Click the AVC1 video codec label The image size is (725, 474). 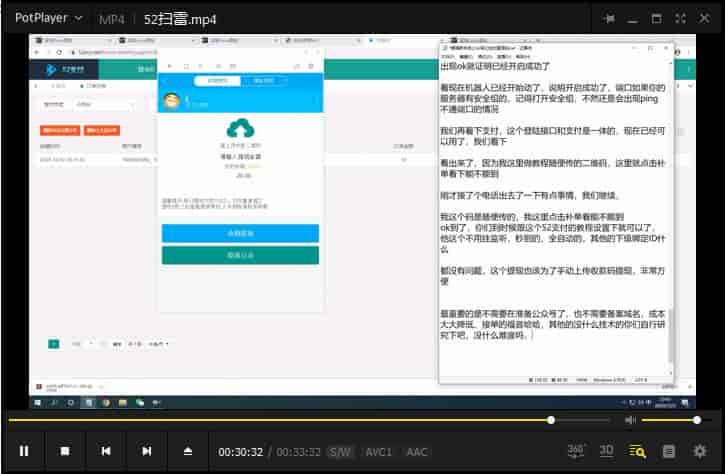[379, 452]
